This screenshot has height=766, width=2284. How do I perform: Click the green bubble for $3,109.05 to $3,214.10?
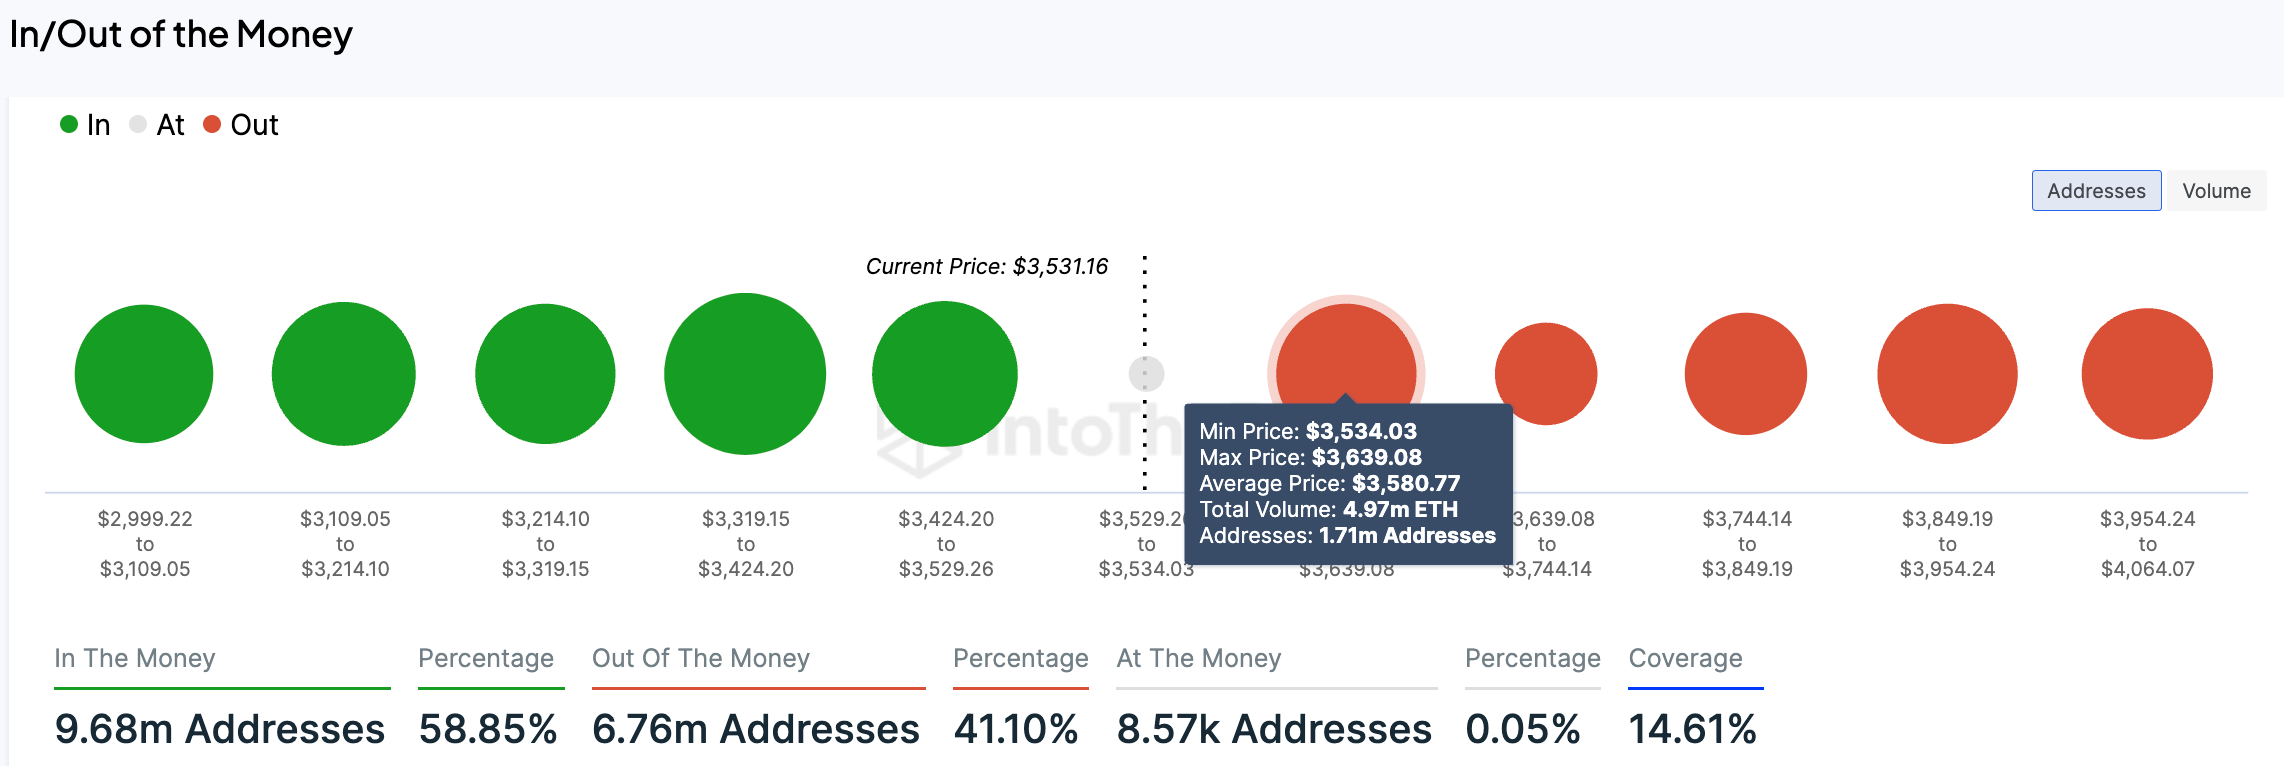pyautogui.click(x=344, y=374)
